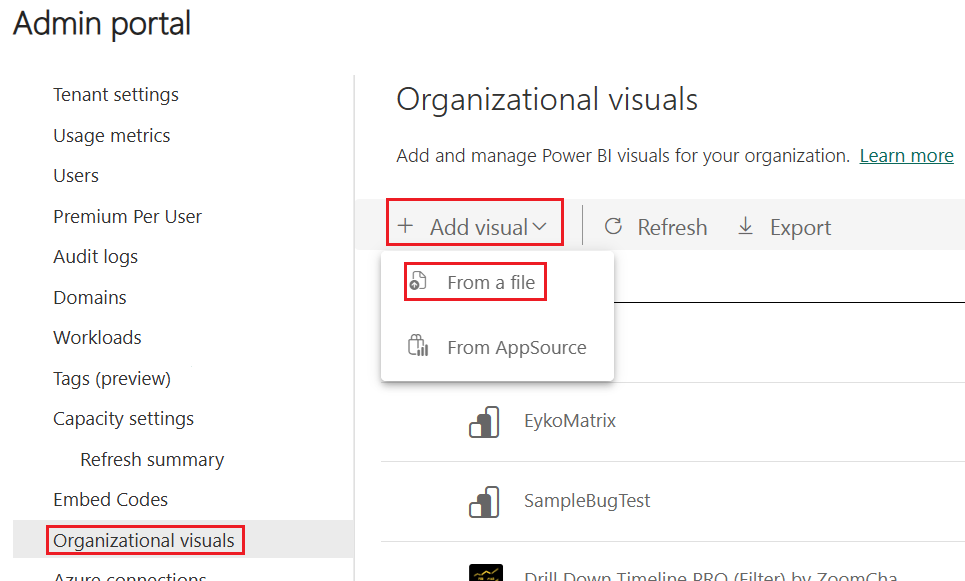Image resolution: width=965 pixels, height=581 pixels.
Task: Open Audit logs section
Action: coord(96,257)
